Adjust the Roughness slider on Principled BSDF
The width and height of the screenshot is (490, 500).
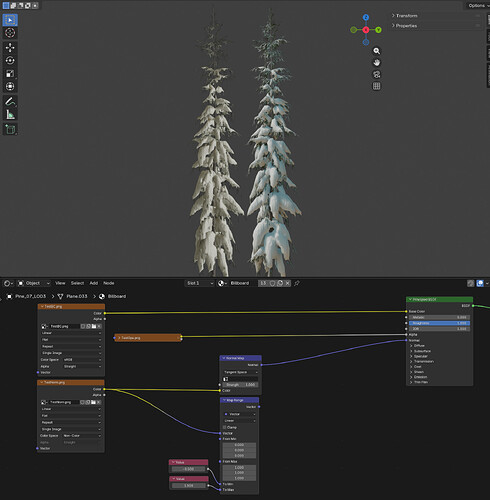pyautogui.click(x=439, y=323)
